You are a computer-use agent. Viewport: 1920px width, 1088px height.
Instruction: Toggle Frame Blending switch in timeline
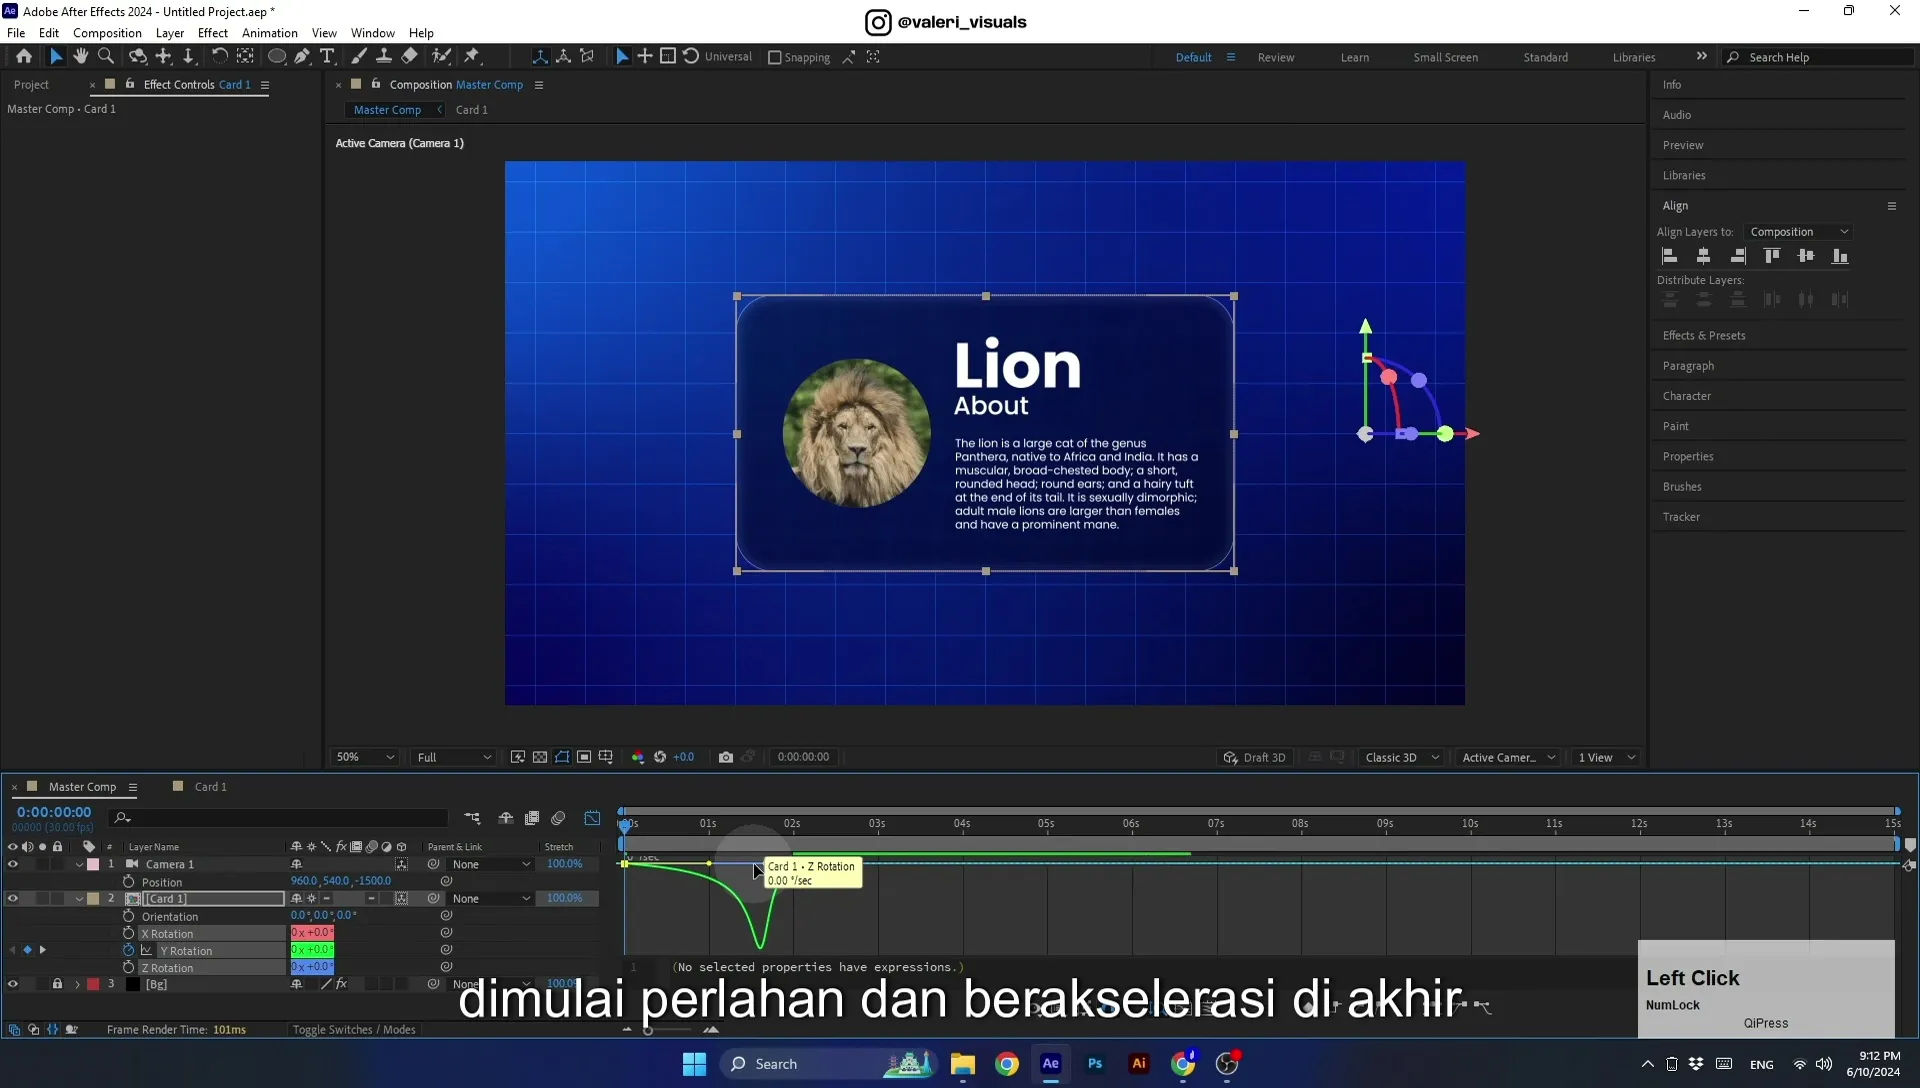click(532, 818)
